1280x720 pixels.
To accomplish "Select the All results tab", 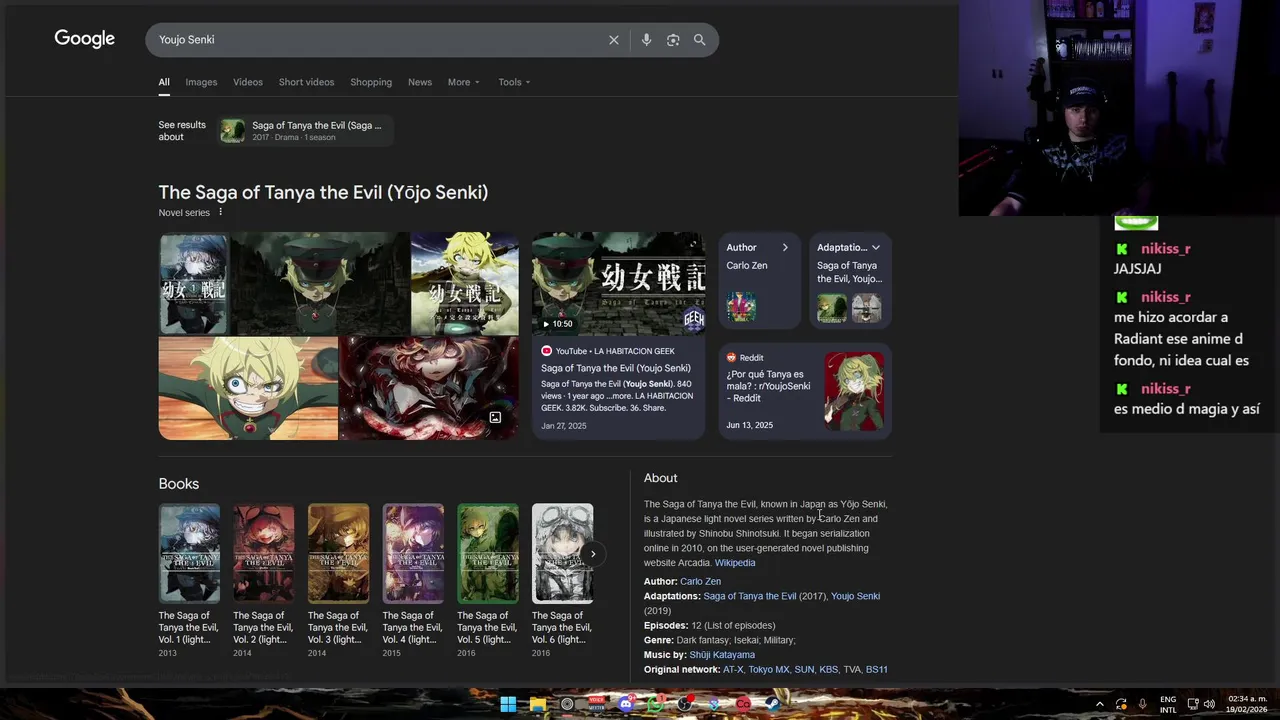I will (x=164, y=82).
